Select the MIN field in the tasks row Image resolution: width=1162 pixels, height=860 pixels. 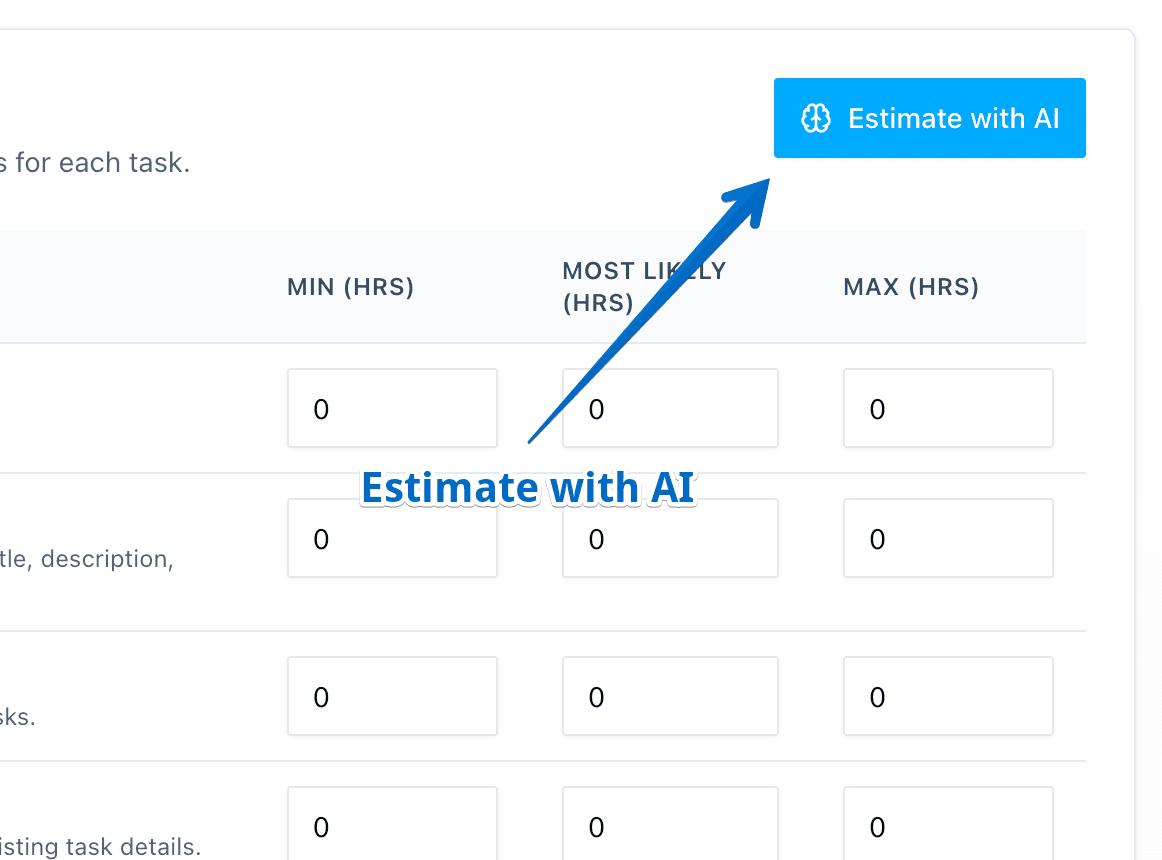pyautogui.click(x=392, y=696)
